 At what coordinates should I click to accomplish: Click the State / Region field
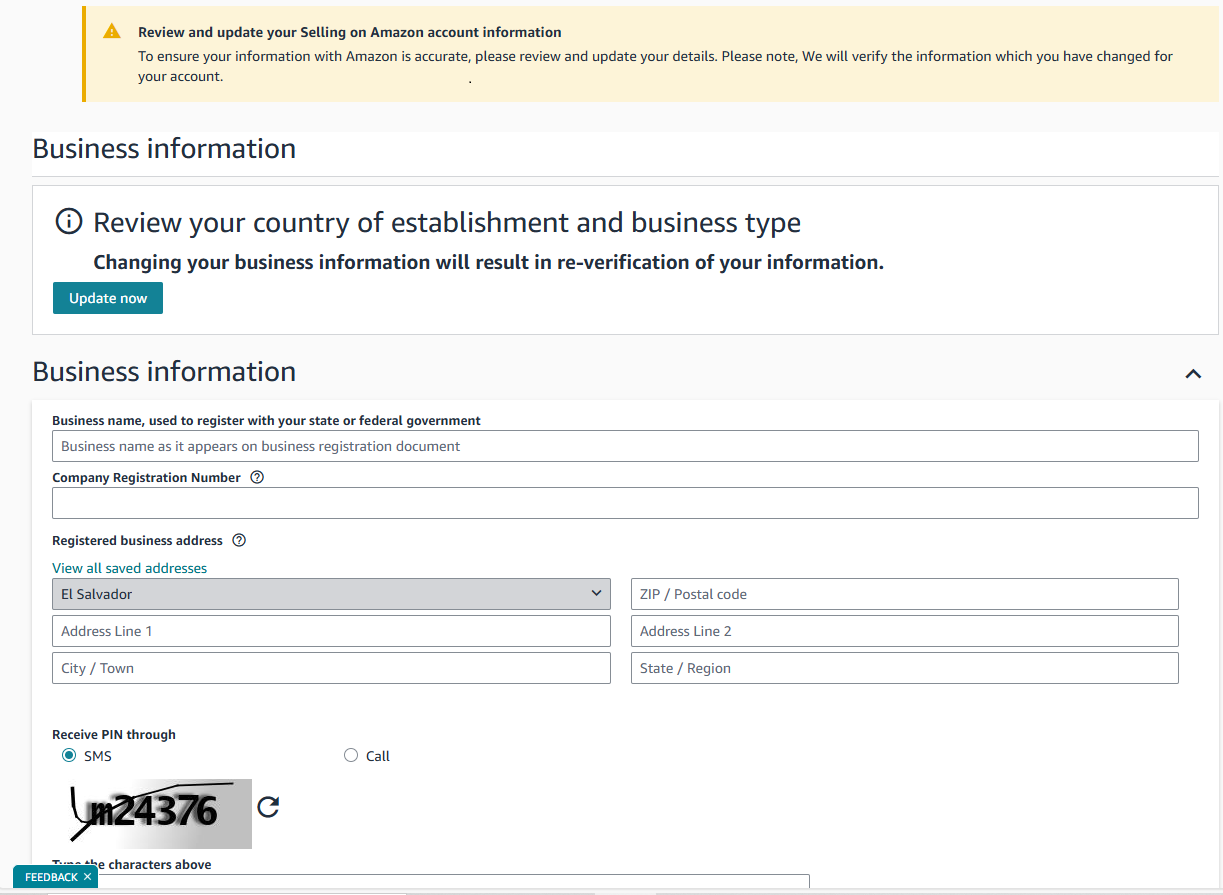[x=905, y=668]
